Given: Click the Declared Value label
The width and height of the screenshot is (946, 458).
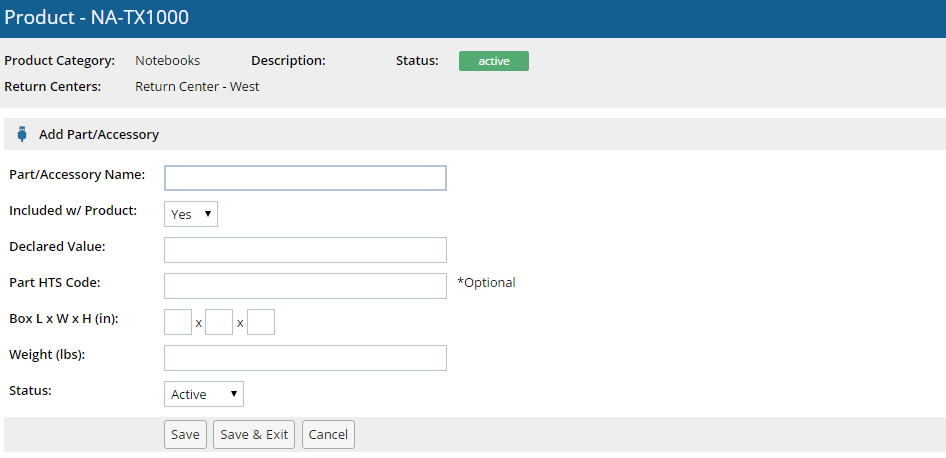Looking at the screenshot, I should 57,246.
